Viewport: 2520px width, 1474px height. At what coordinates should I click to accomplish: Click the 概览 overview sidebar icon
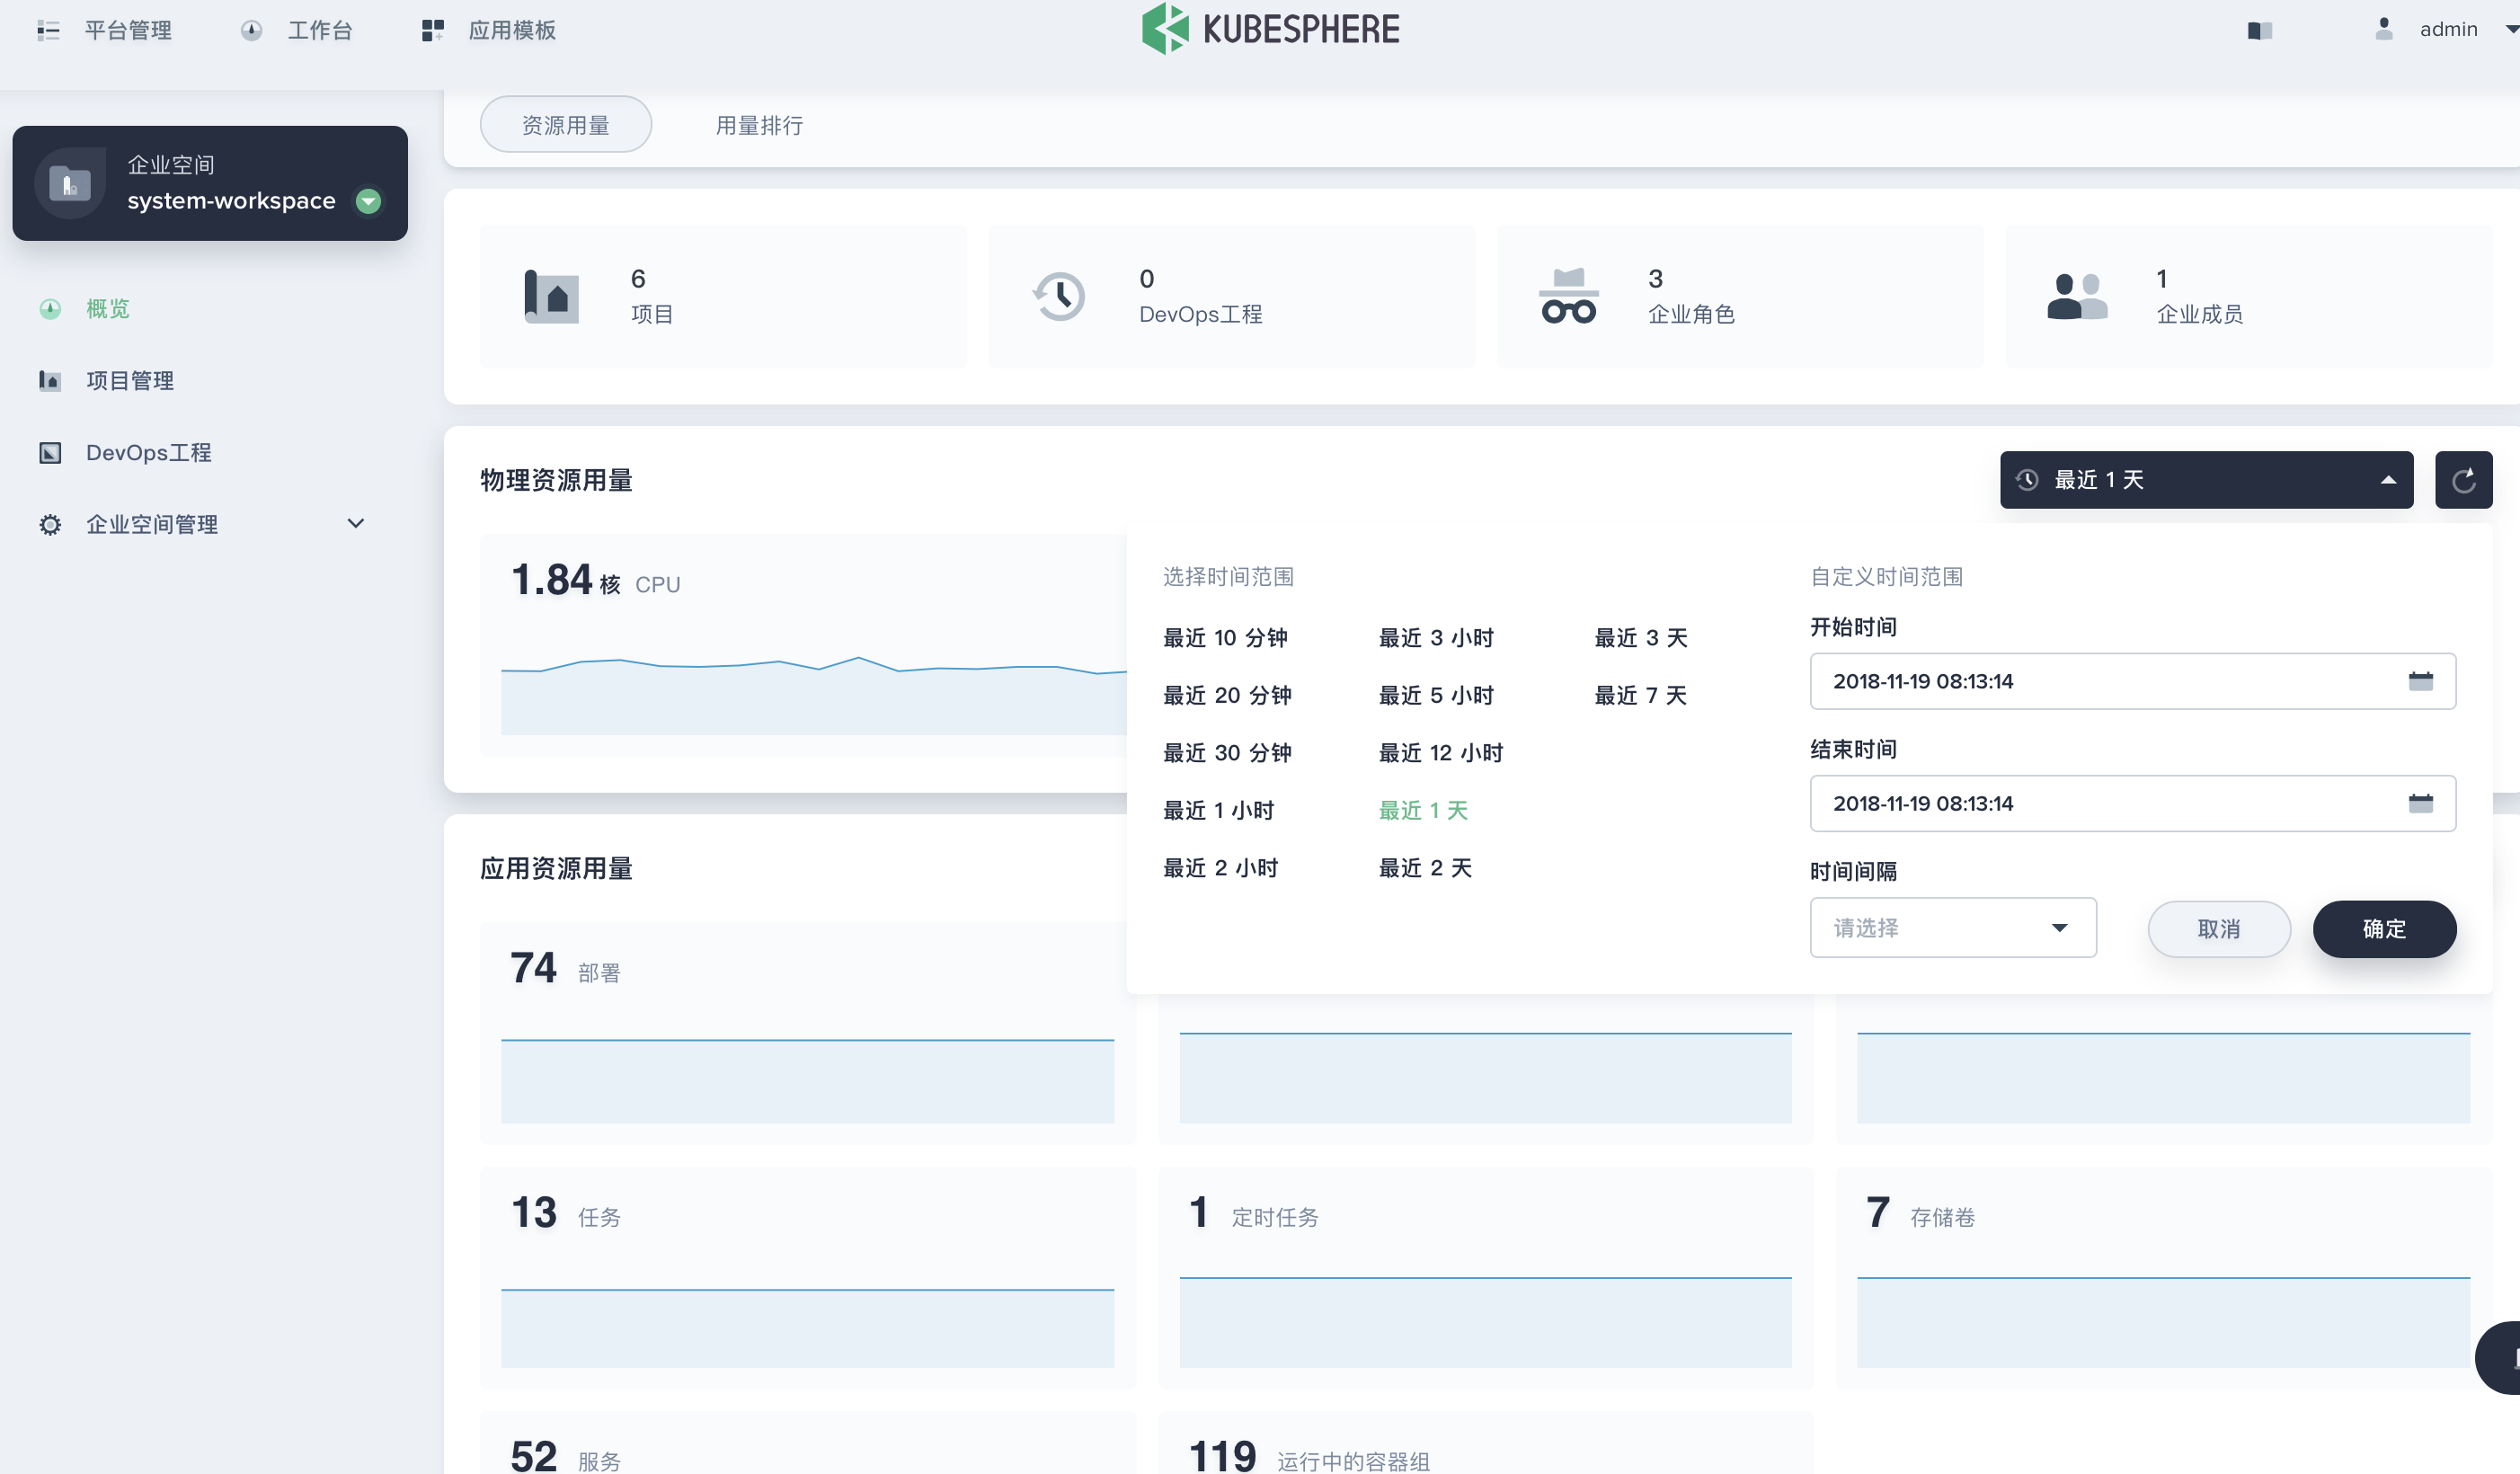(x=50, y=309)
